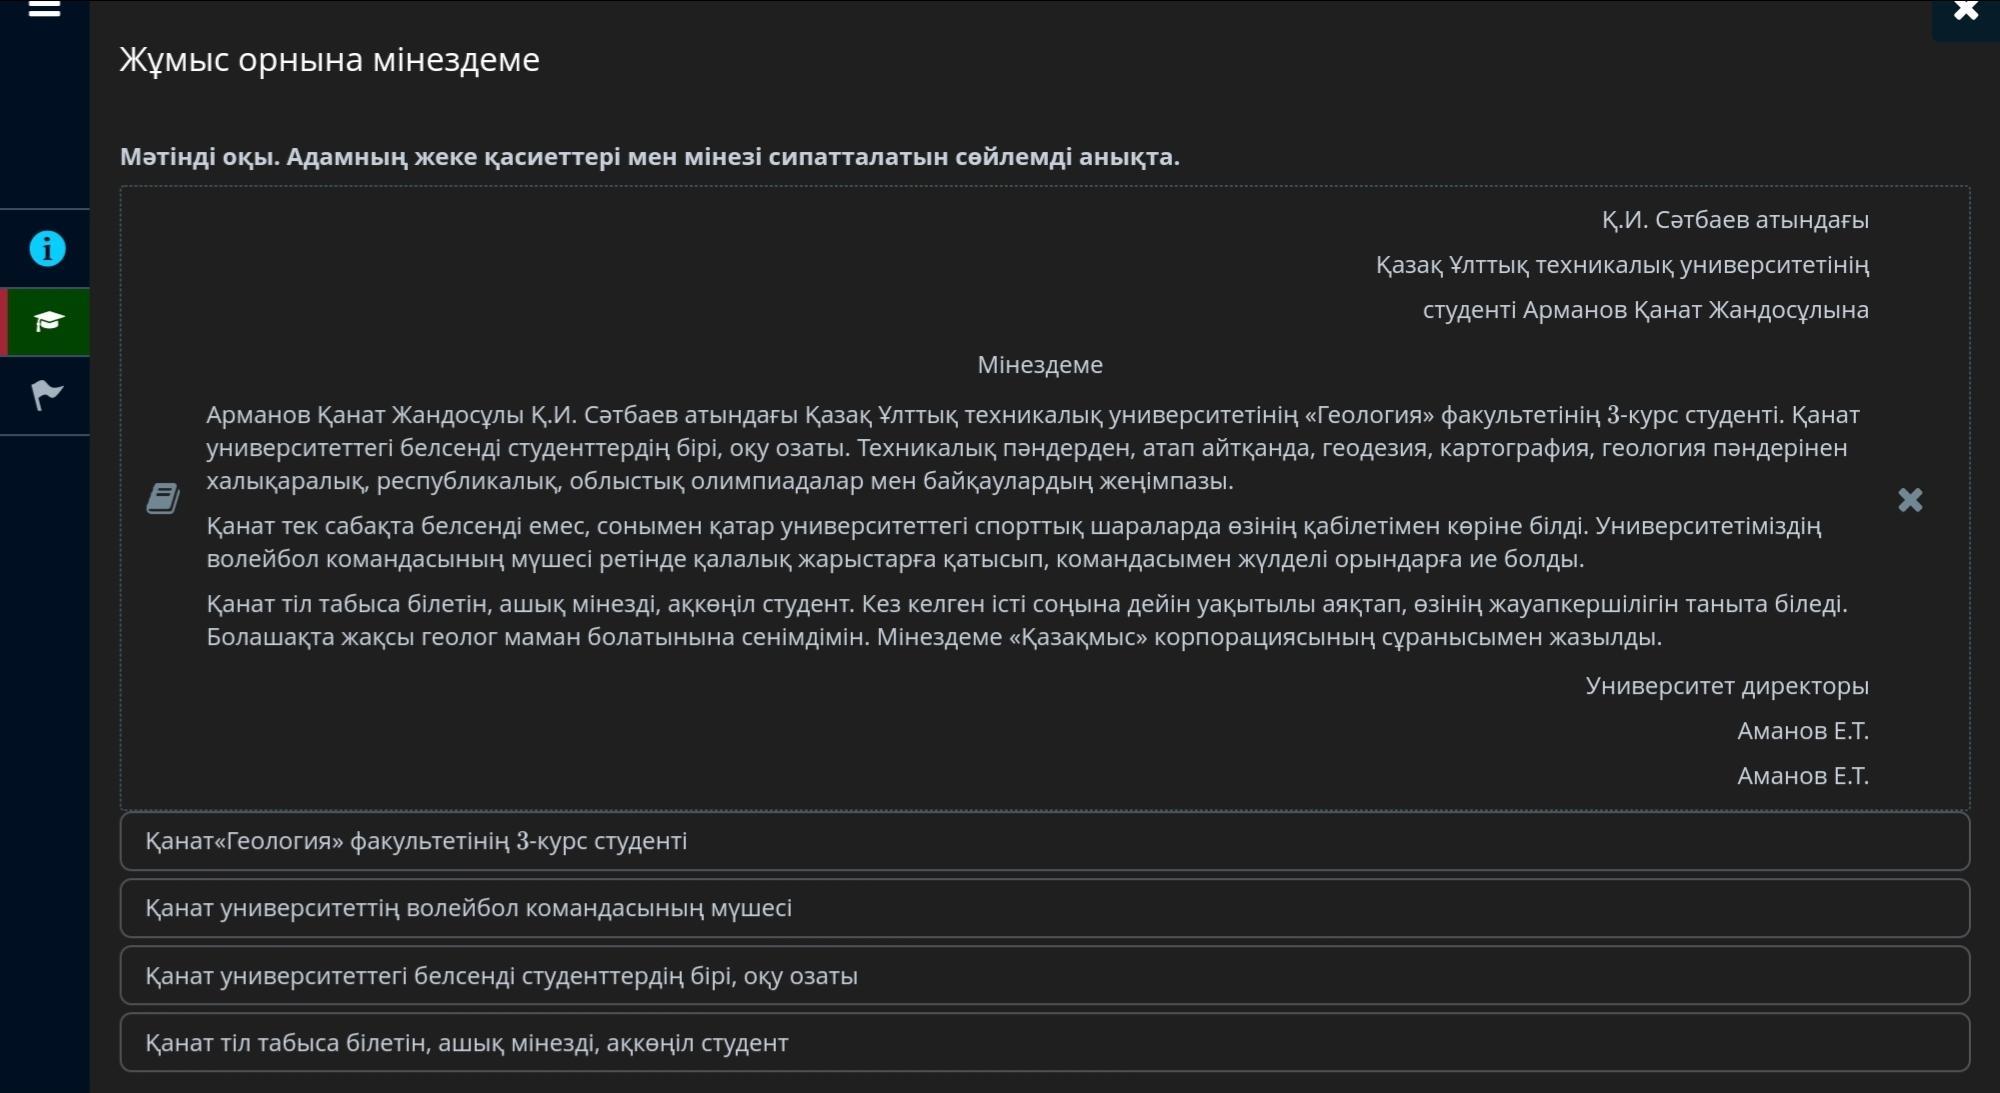Dismiss the text panel with its X icon
Image resolution: width=2000 pixels, height=1093 pixels.
(x=1910, y=500)
